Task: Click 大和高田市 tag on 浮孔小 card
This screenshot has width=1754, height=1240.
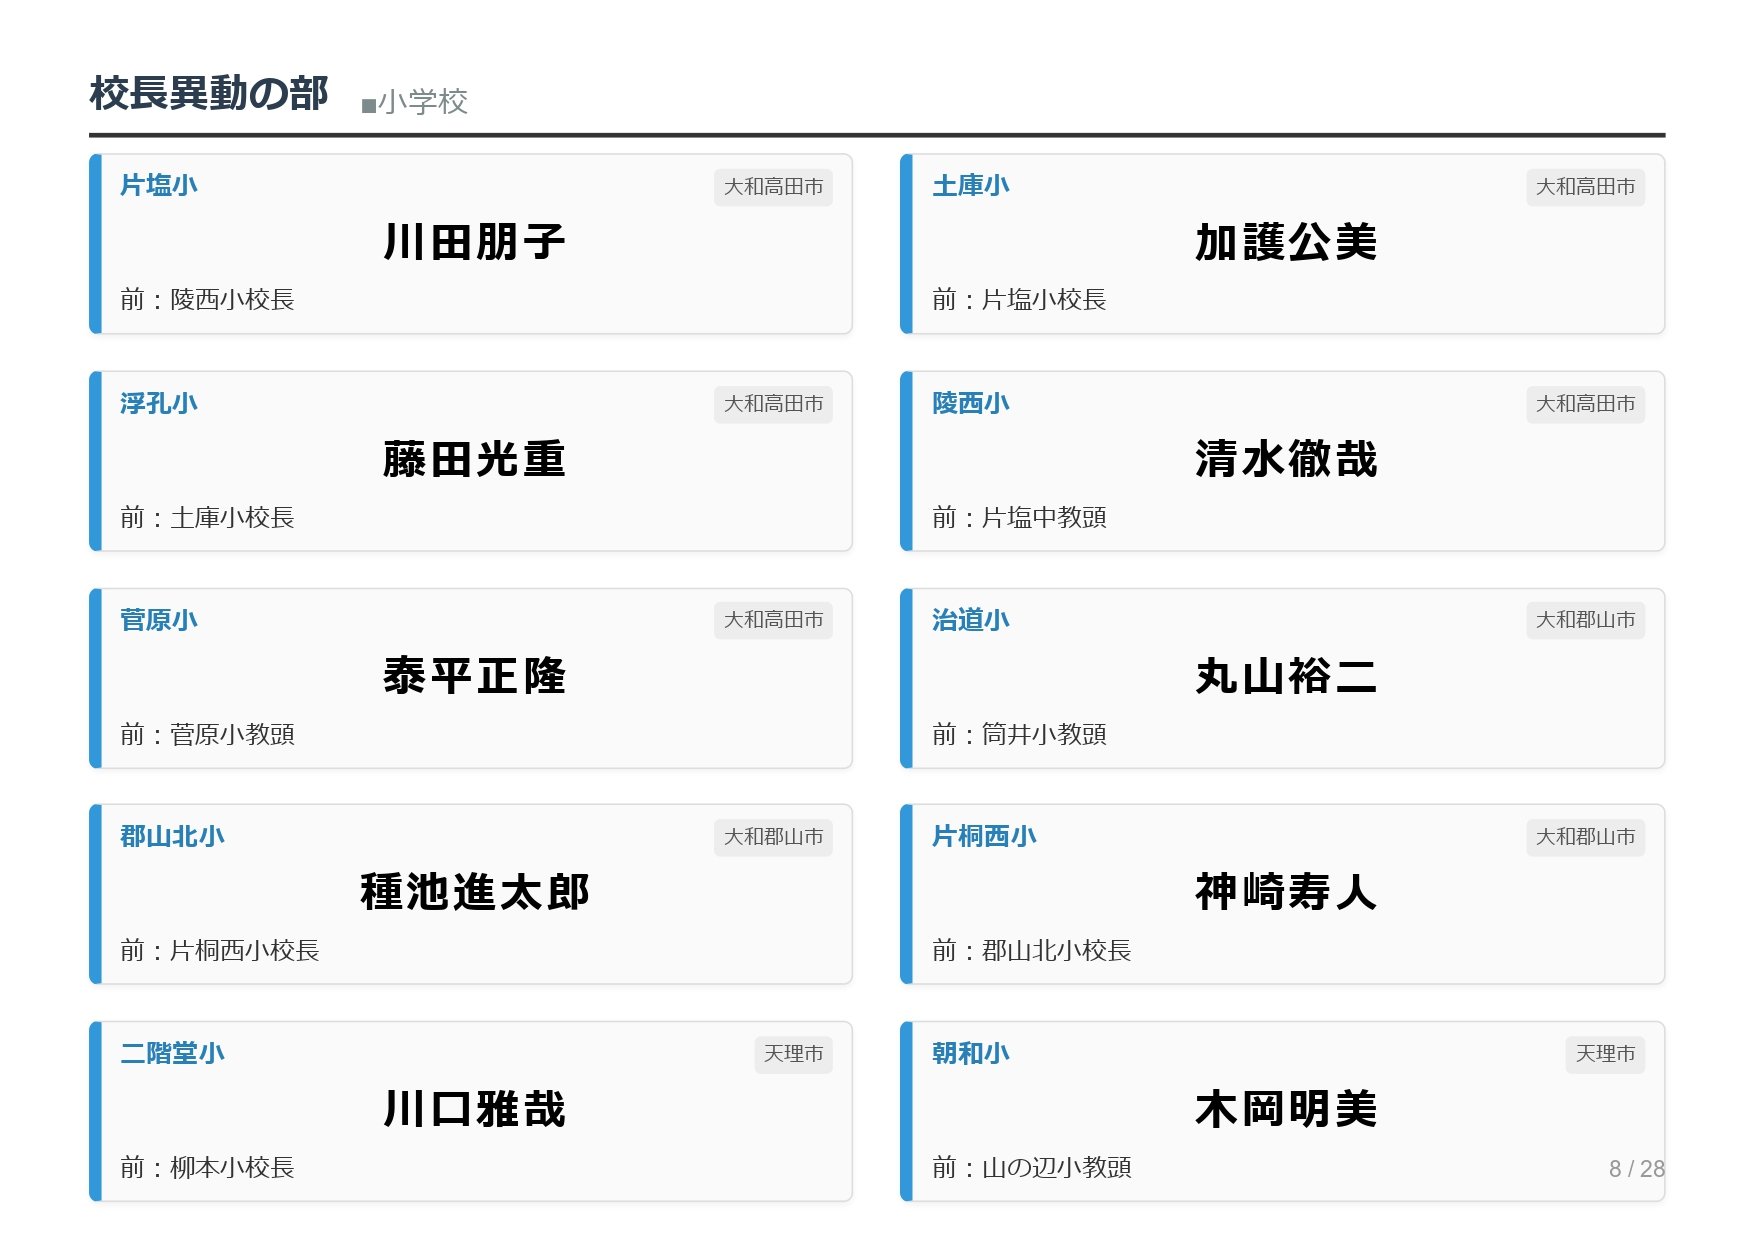Action: [773, 404]
